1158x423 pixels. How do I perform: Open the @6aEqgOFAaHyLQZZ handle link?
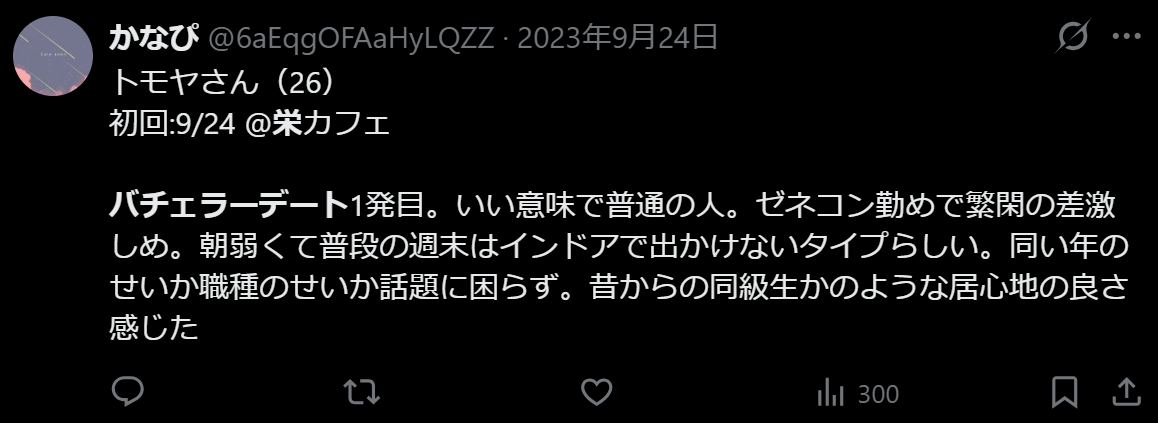point(351,38)
